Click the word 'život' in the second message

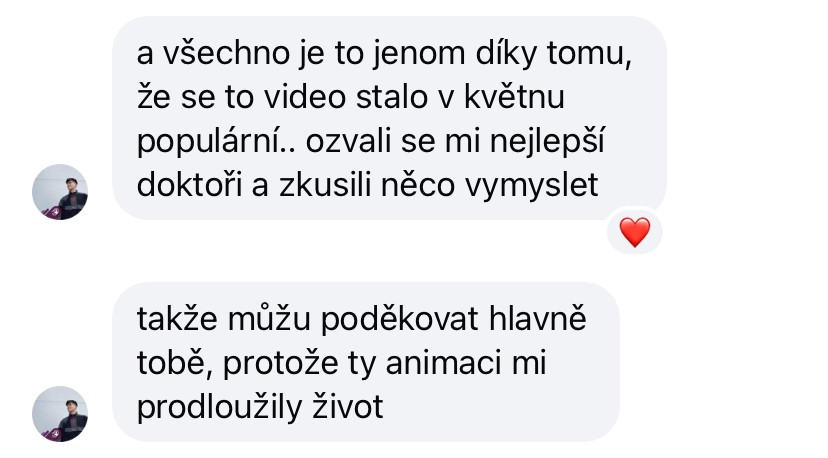click(348, 407)
